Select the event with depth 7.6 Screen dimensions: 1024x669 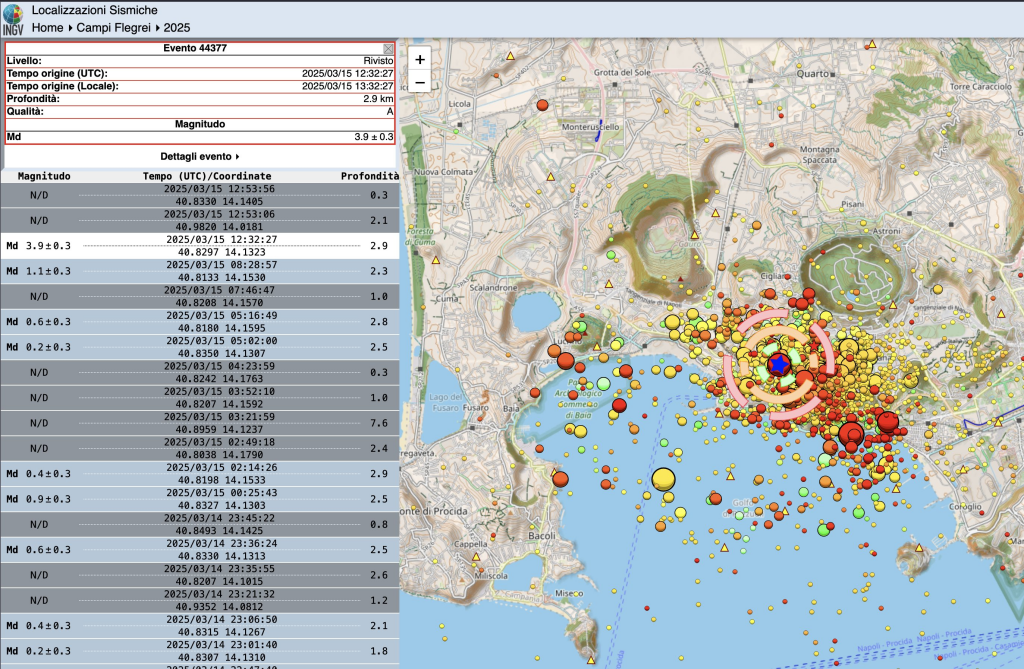coord(200,423)
